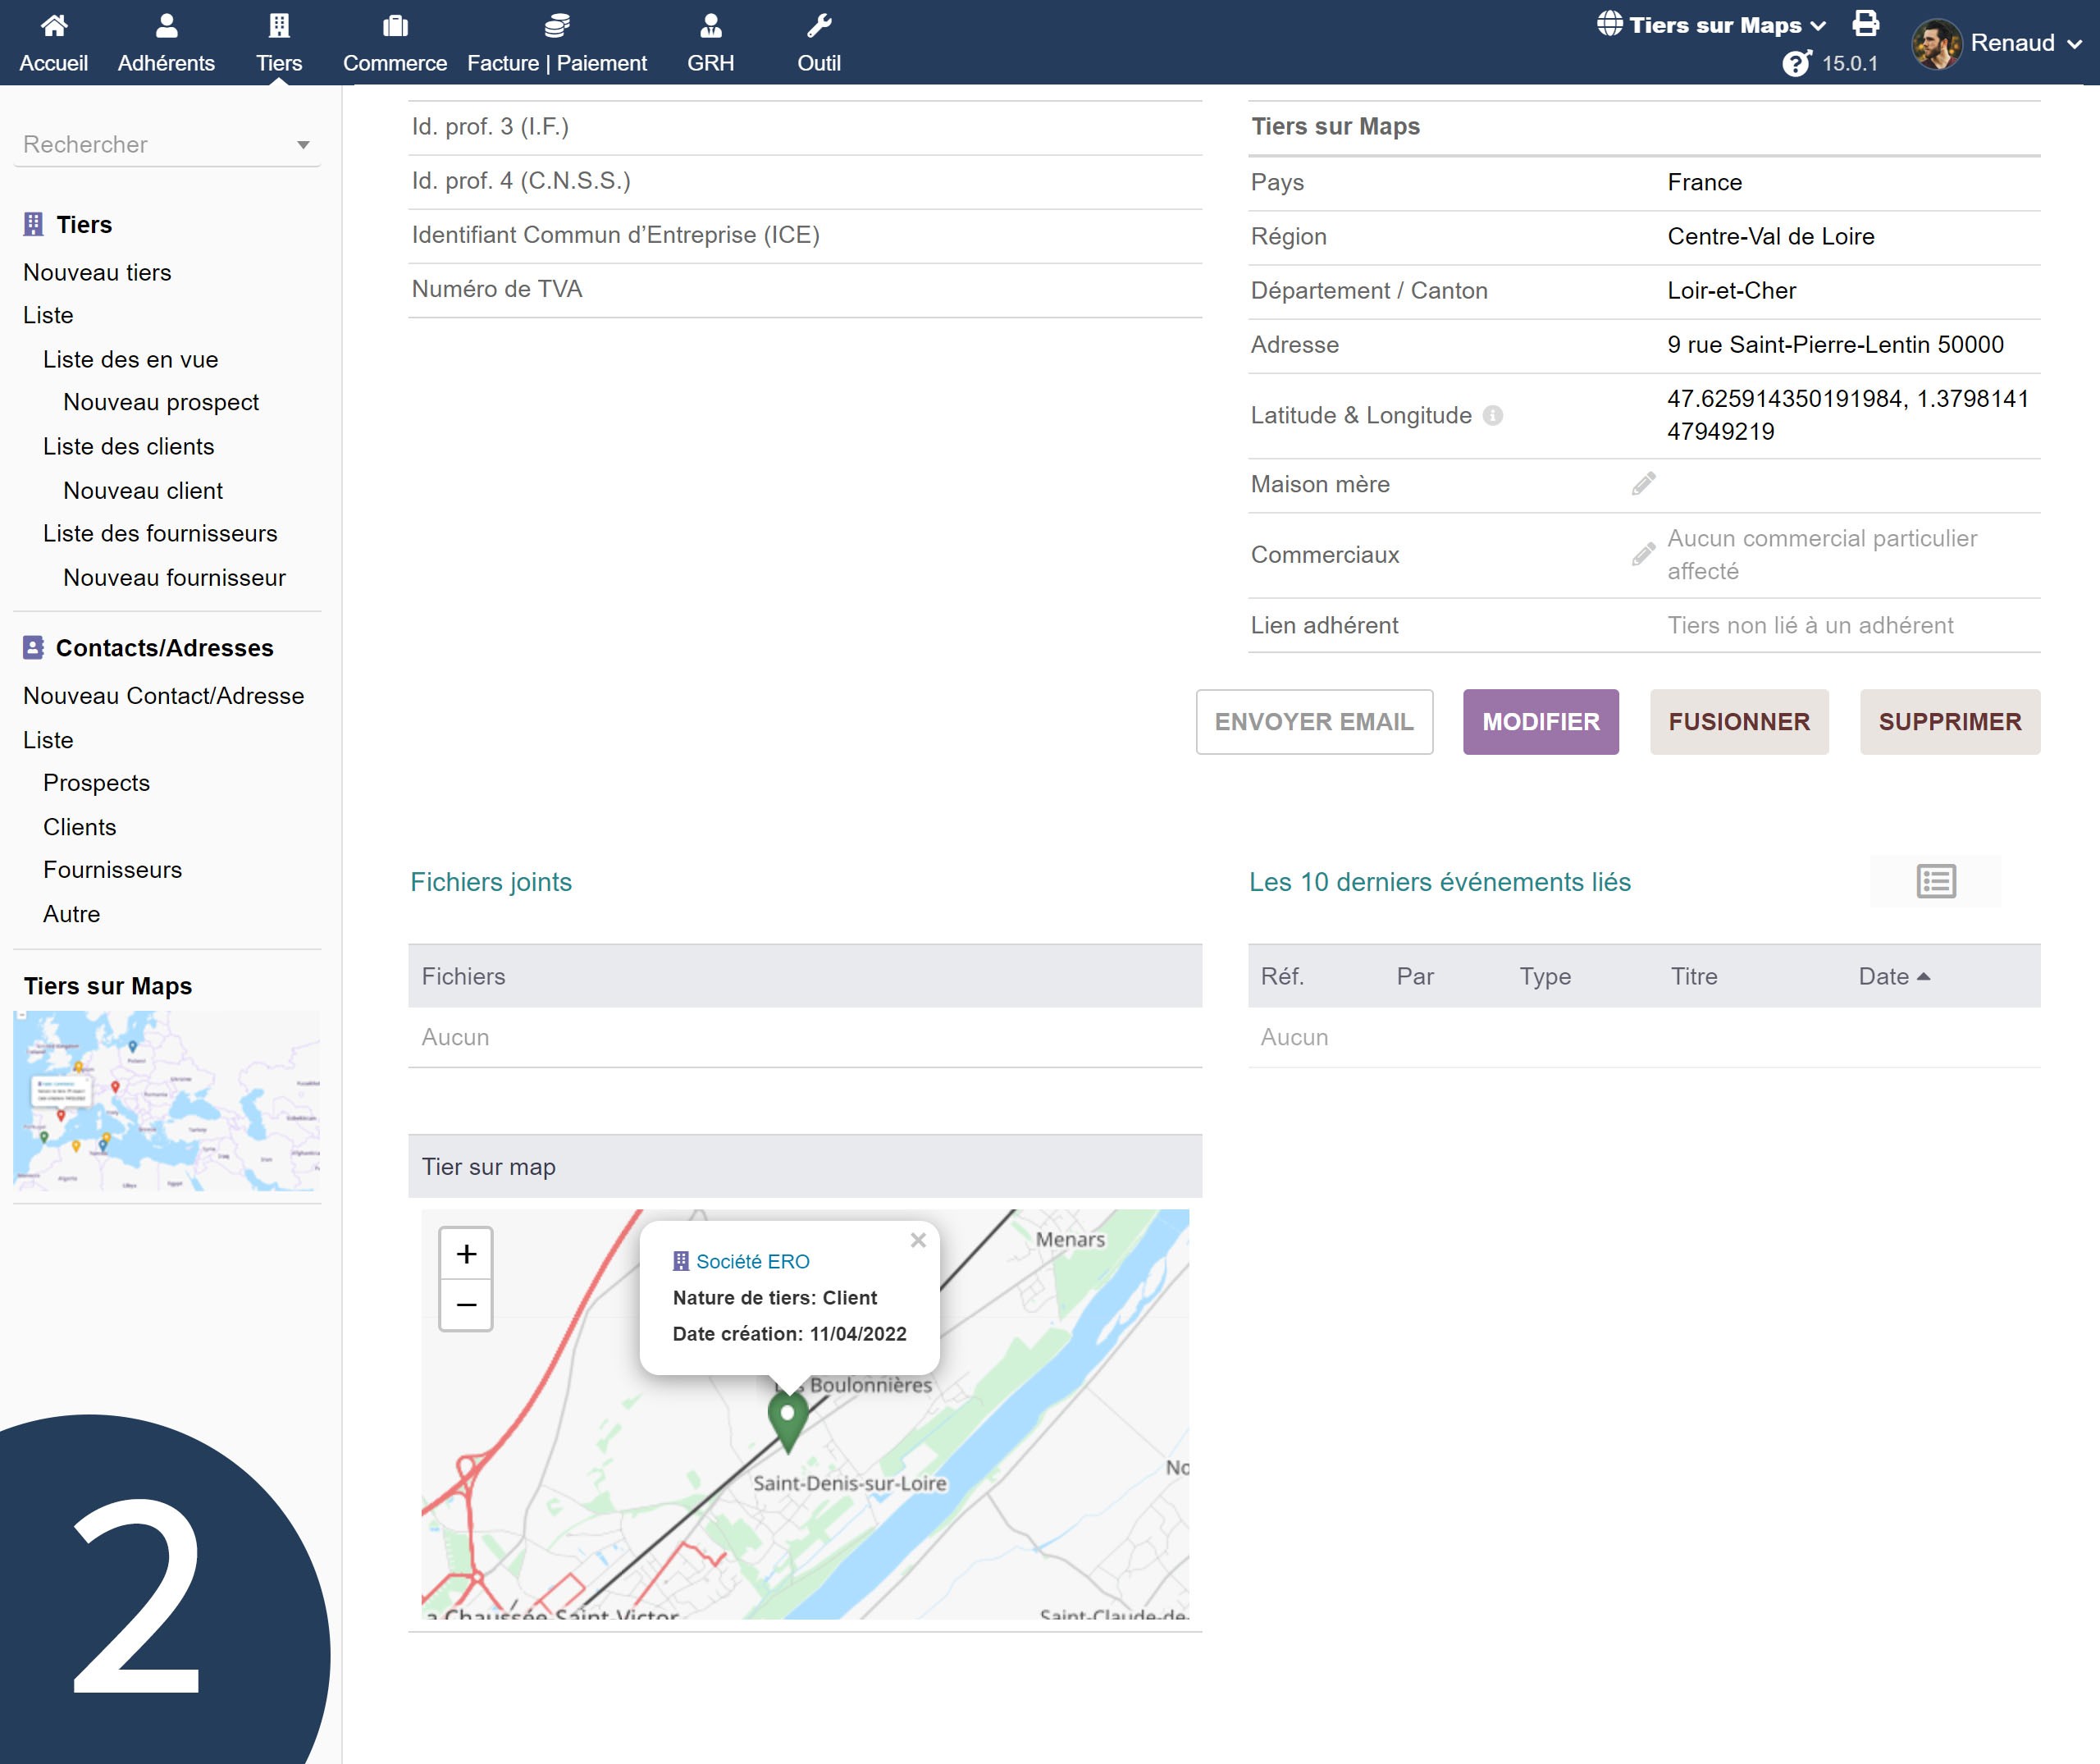Click the SUPPRIMER button
This screenshot has width=2100, height=1764.
point(1949,721)
